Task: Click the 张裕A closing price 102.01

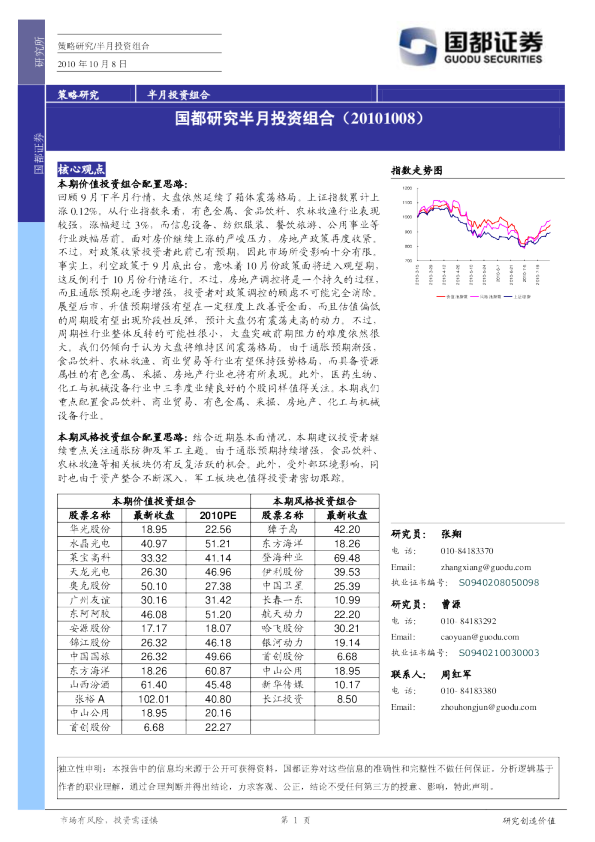Action: [154, 699]
